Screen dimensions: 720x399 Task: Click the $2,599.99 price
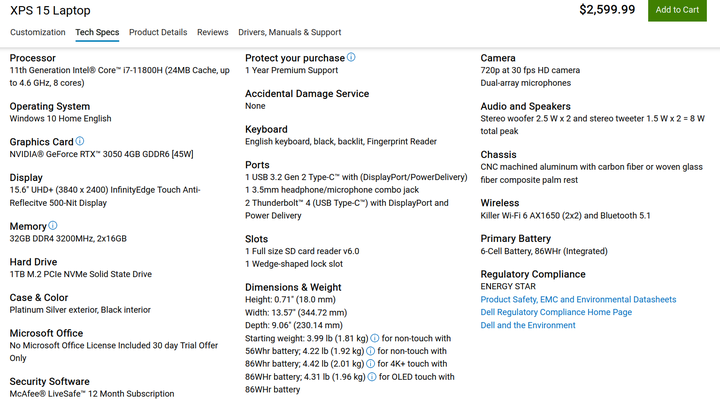click(607, 10)
